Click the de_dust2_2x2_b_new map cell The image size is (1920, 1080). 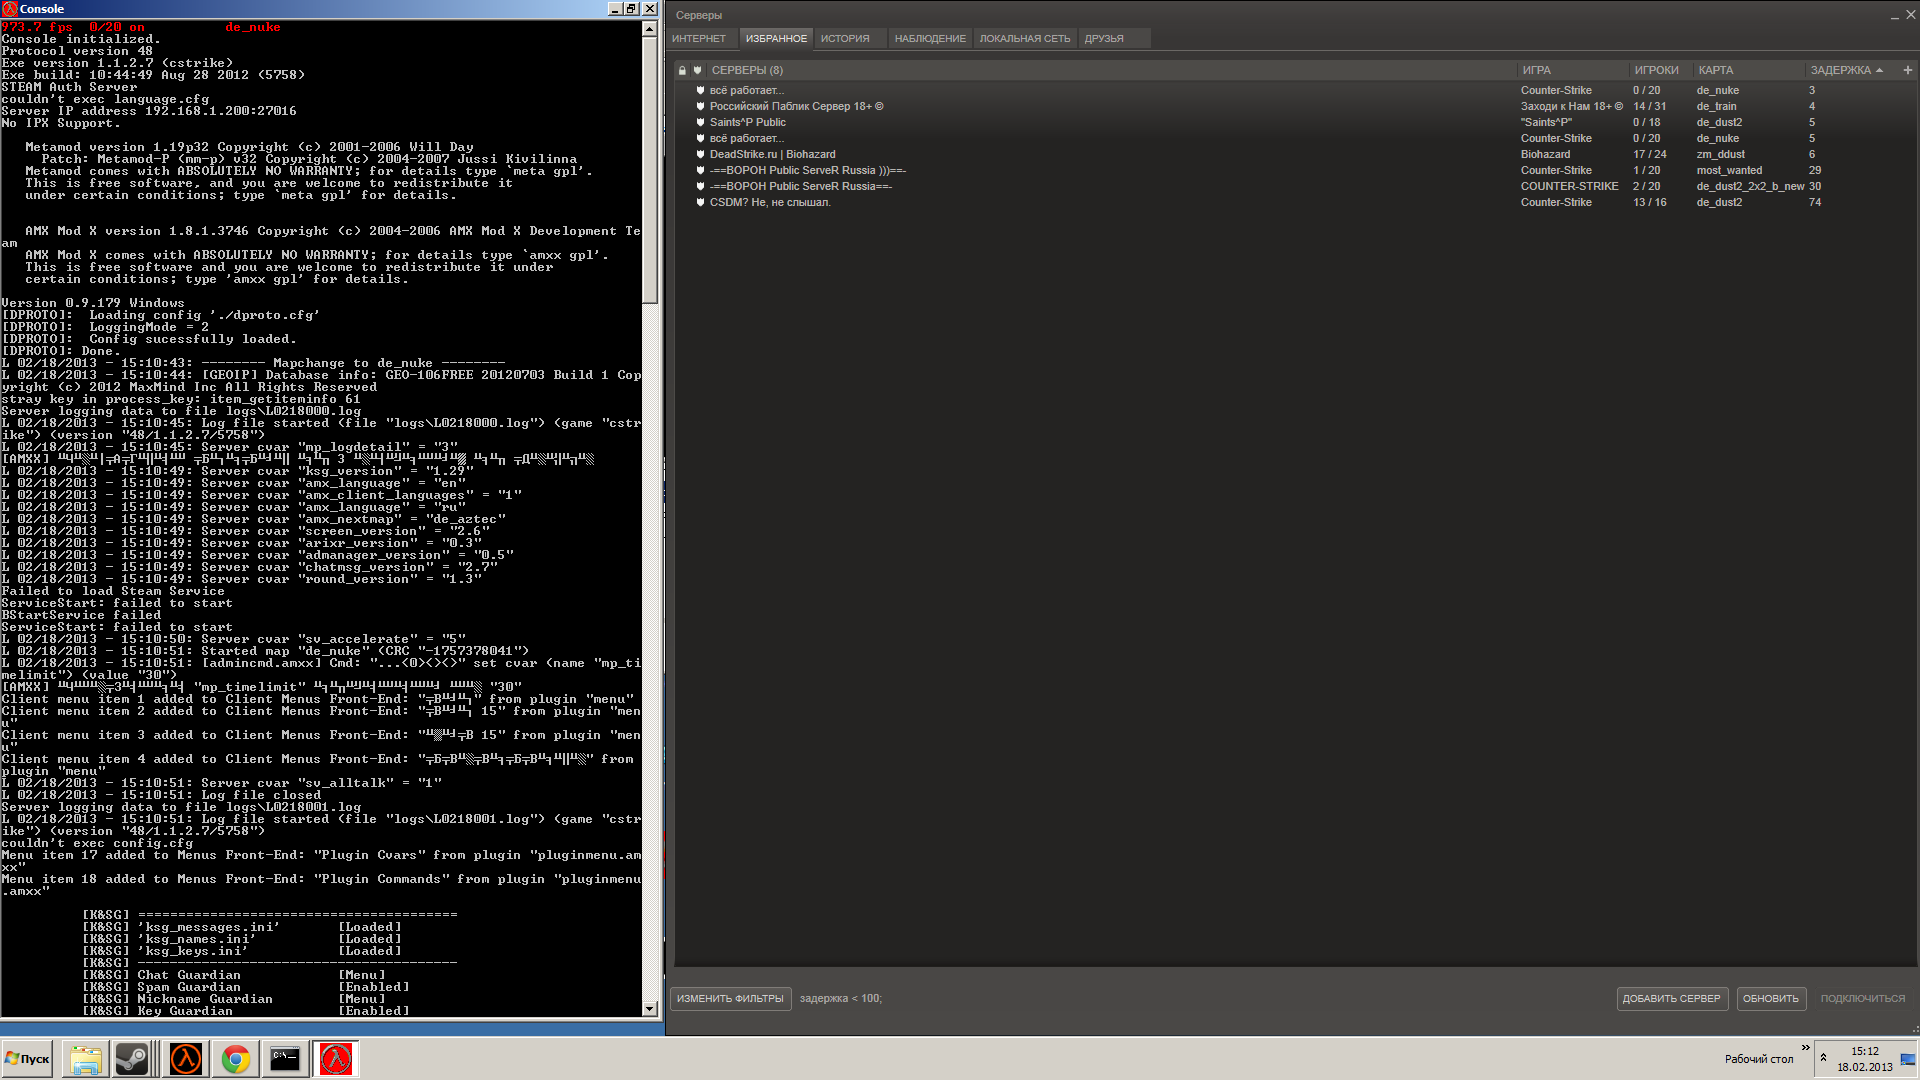pos(1750,186)
